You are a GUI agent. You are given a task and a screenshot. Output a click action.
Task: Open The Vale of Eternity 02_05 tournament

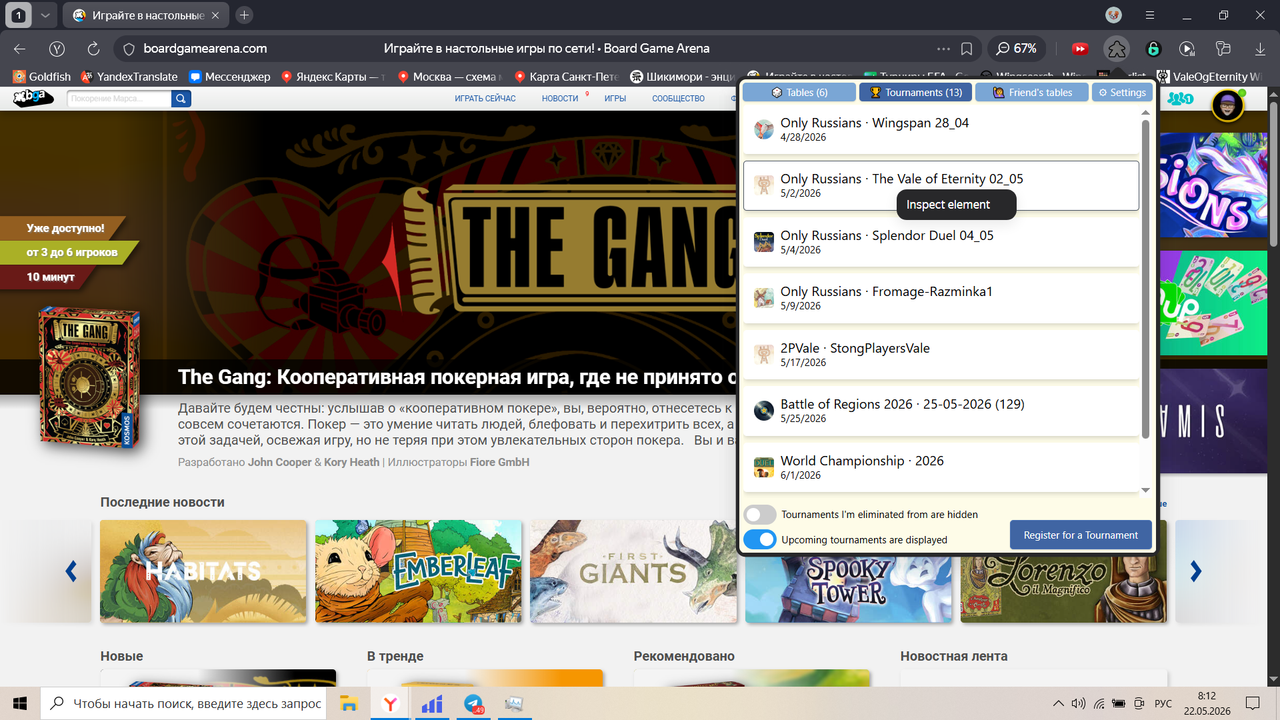(x=941, y=185)
